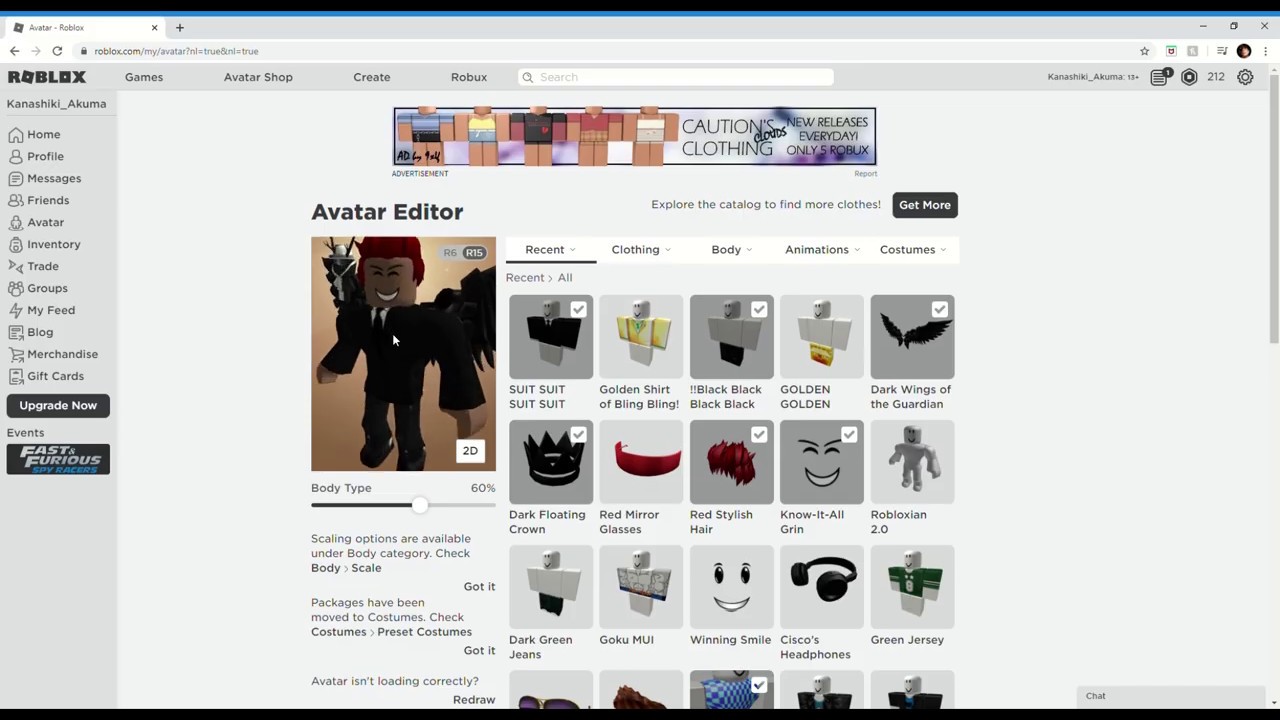This screenshot has height=720, width=1280.
Task: Go back in browser history
Action: [14, 51]
